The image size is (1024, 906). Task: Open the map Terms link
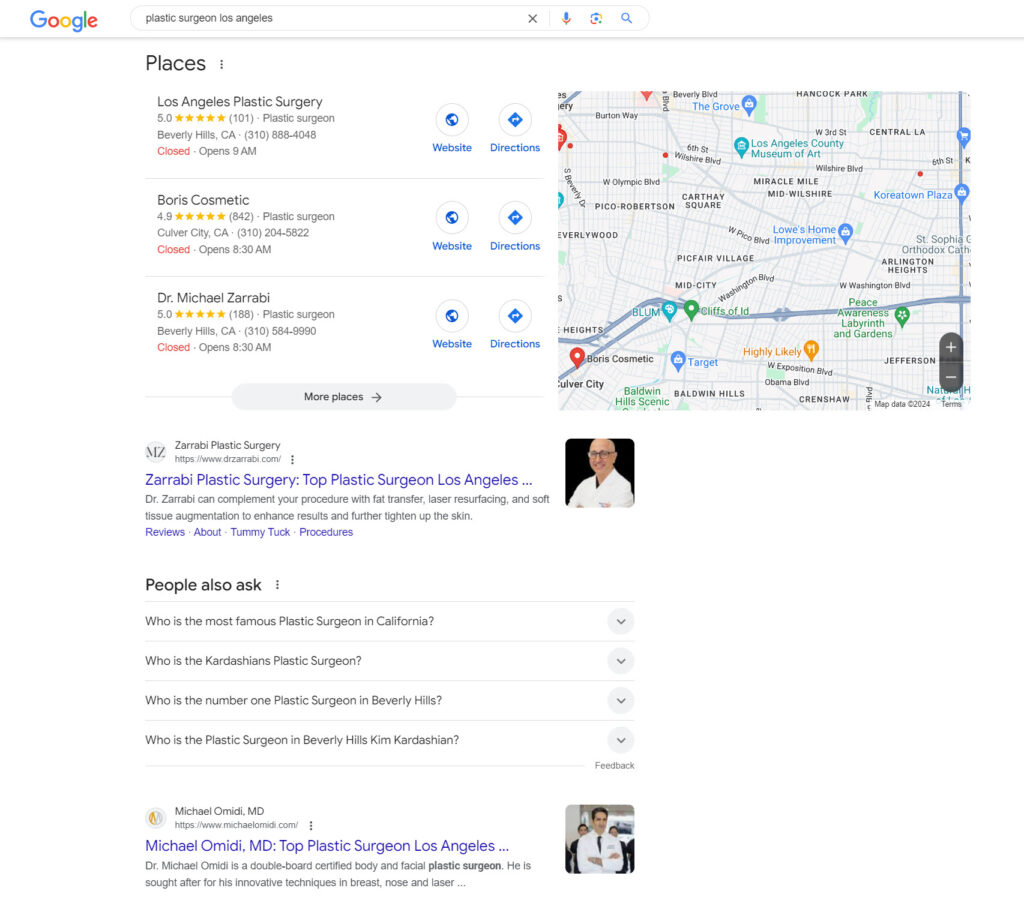coord(952,404)
